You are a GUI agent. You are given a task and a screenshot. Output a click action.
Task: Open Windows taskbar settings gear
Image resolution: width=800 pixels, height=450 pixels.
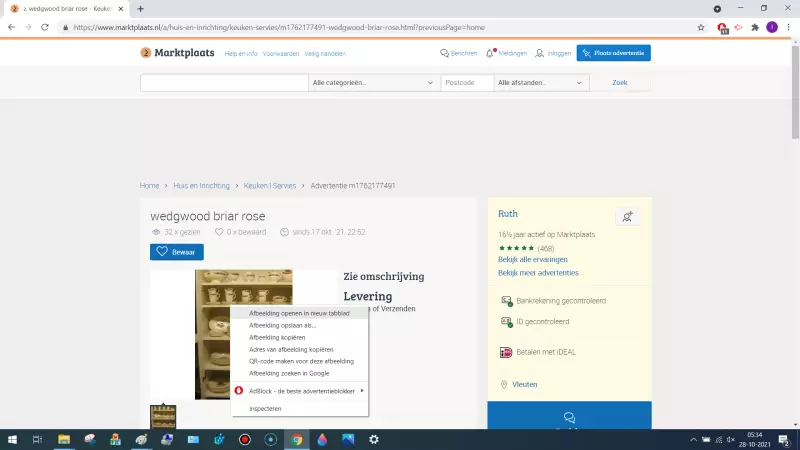point(374,439)
